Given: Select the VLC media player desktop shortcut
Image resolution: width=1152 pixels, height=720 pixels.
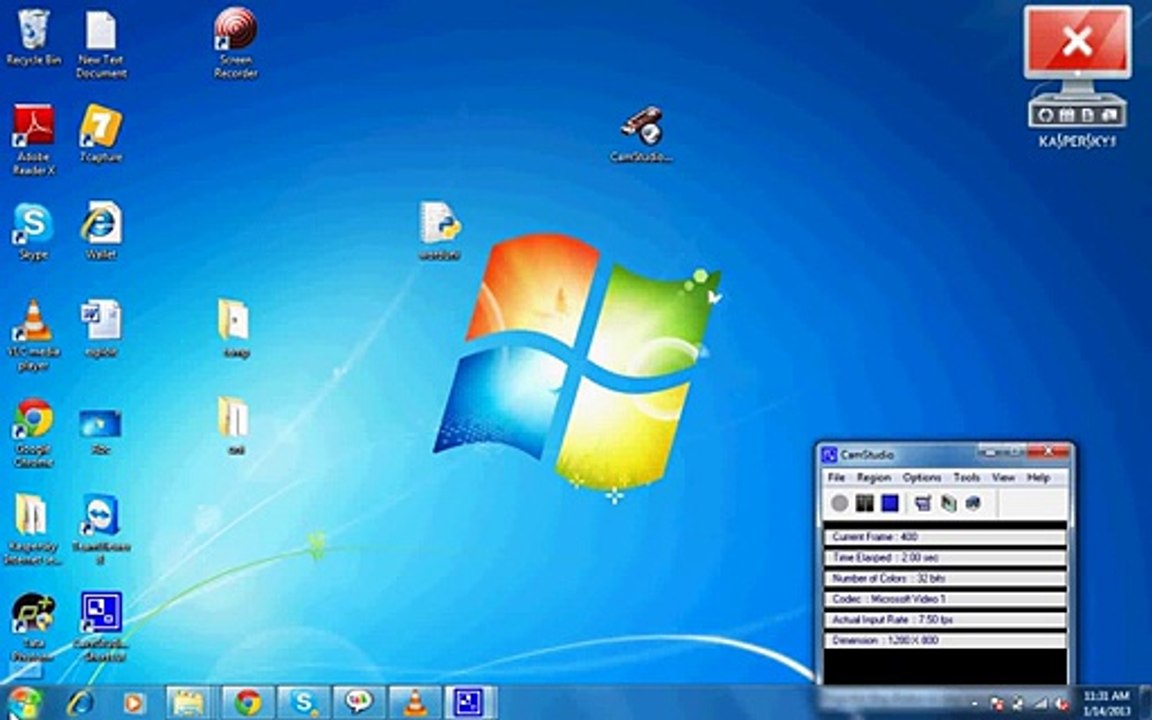Looking at the screenshot, I should pos(33,336).
